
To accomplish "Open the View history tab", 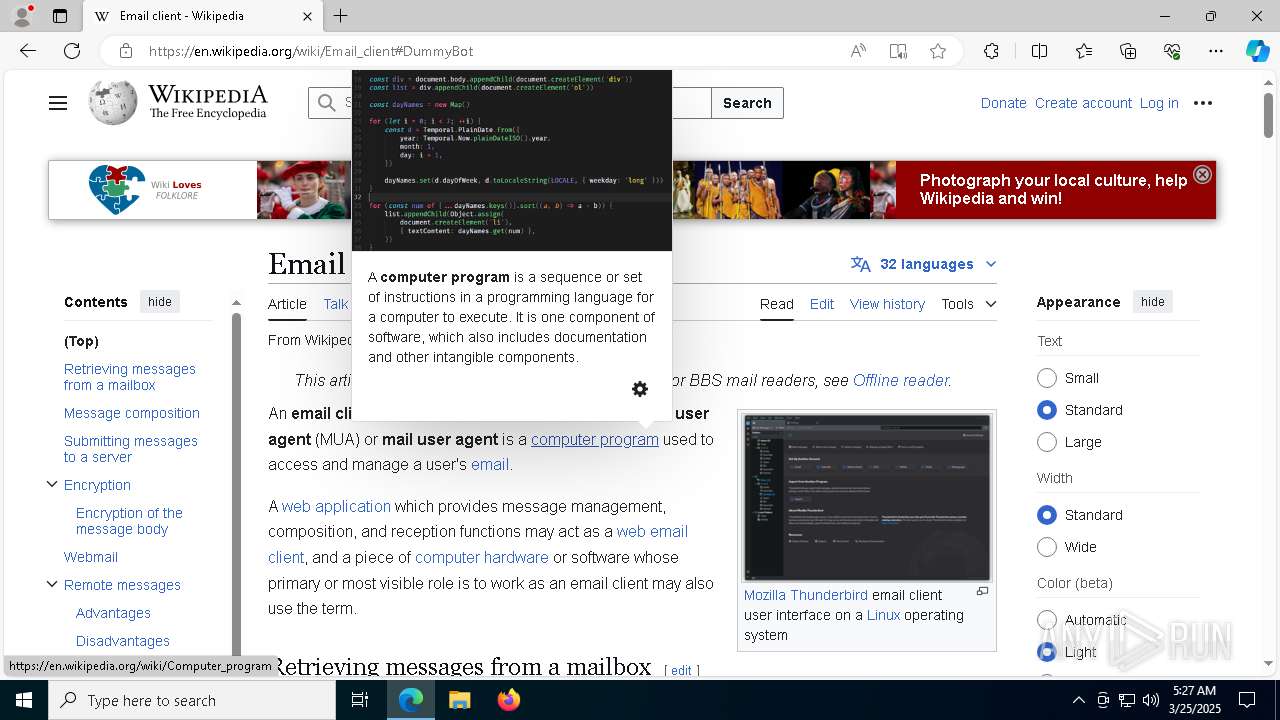I will (887, 304).
